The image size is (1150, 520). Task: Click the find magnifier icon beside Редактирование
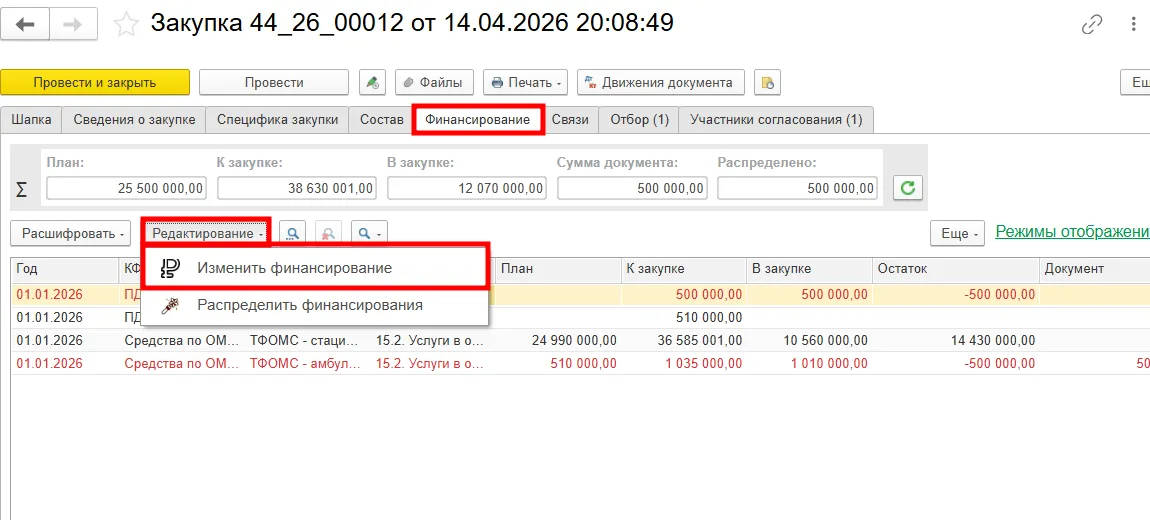pos(293,234)
